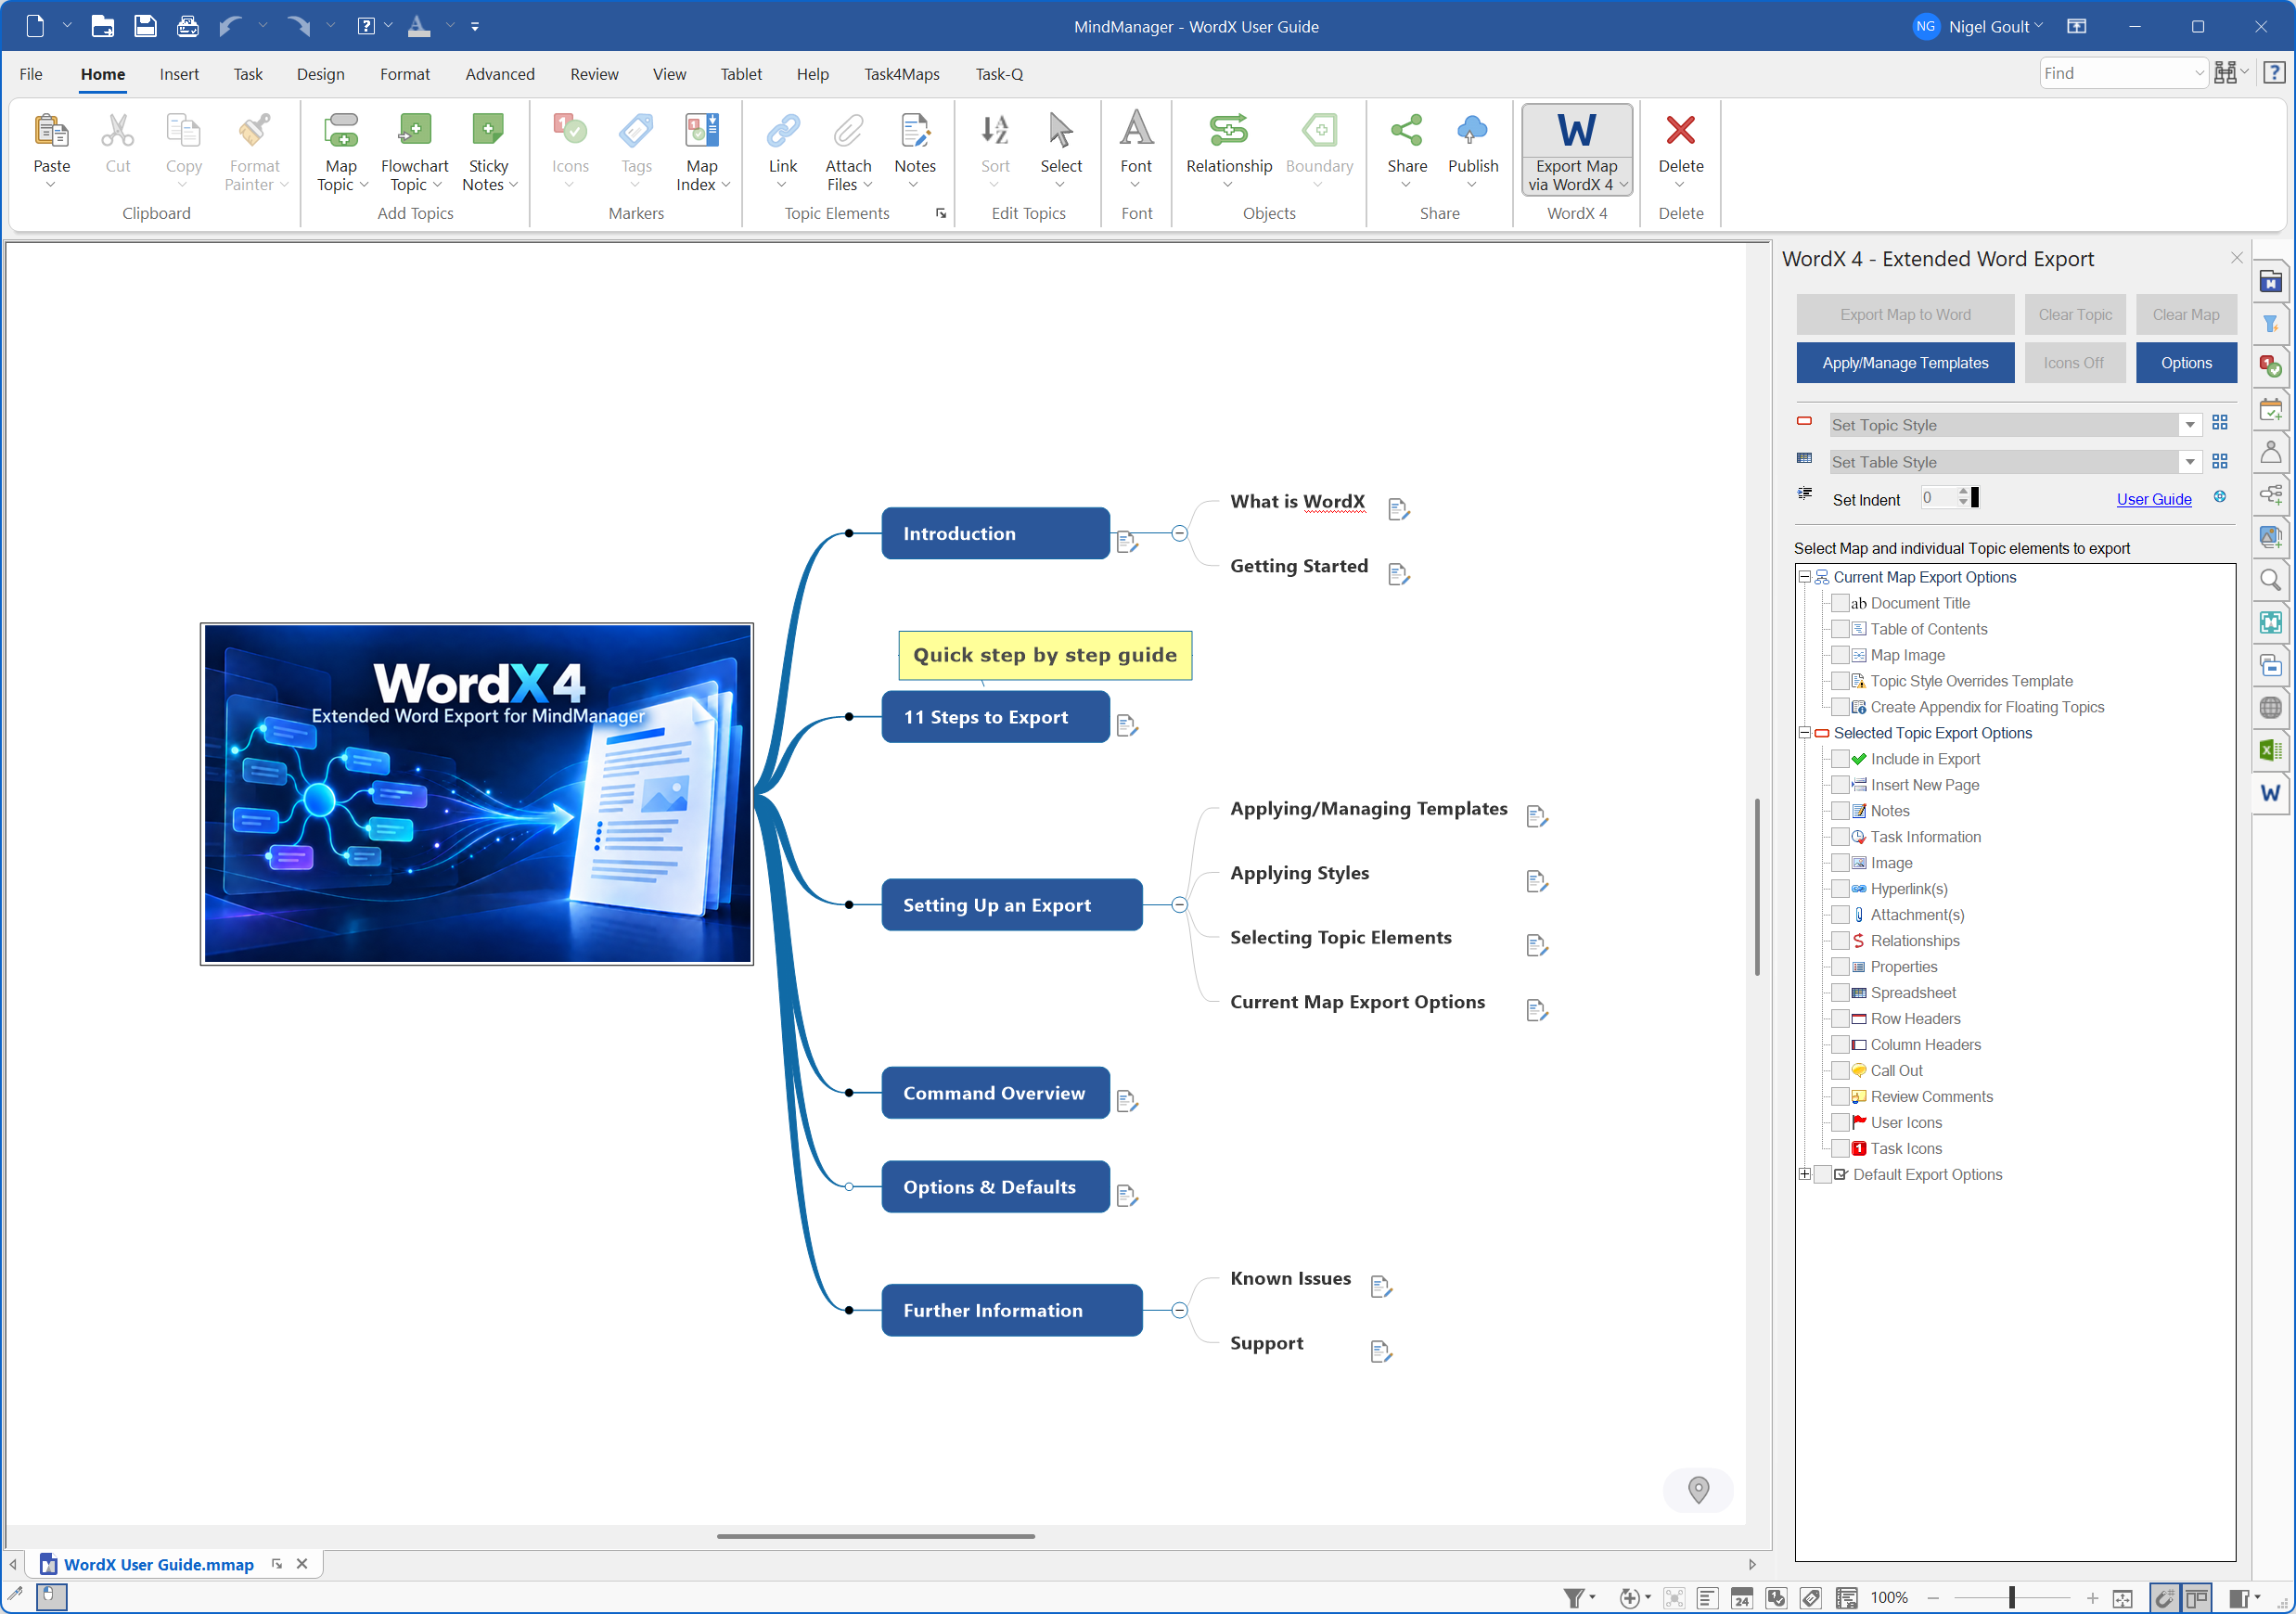
Task: Click Apply/Manage Templates button
Action: (x=1904, y=363)
